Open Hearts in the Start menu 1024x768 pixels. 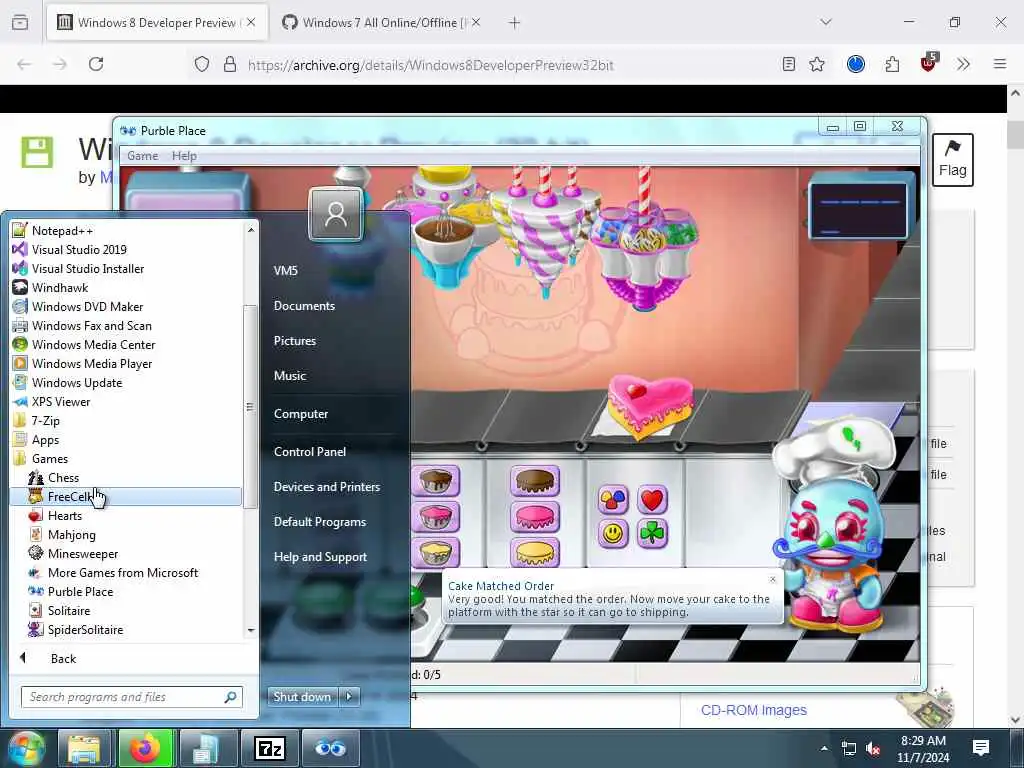(x=125, y=515)
